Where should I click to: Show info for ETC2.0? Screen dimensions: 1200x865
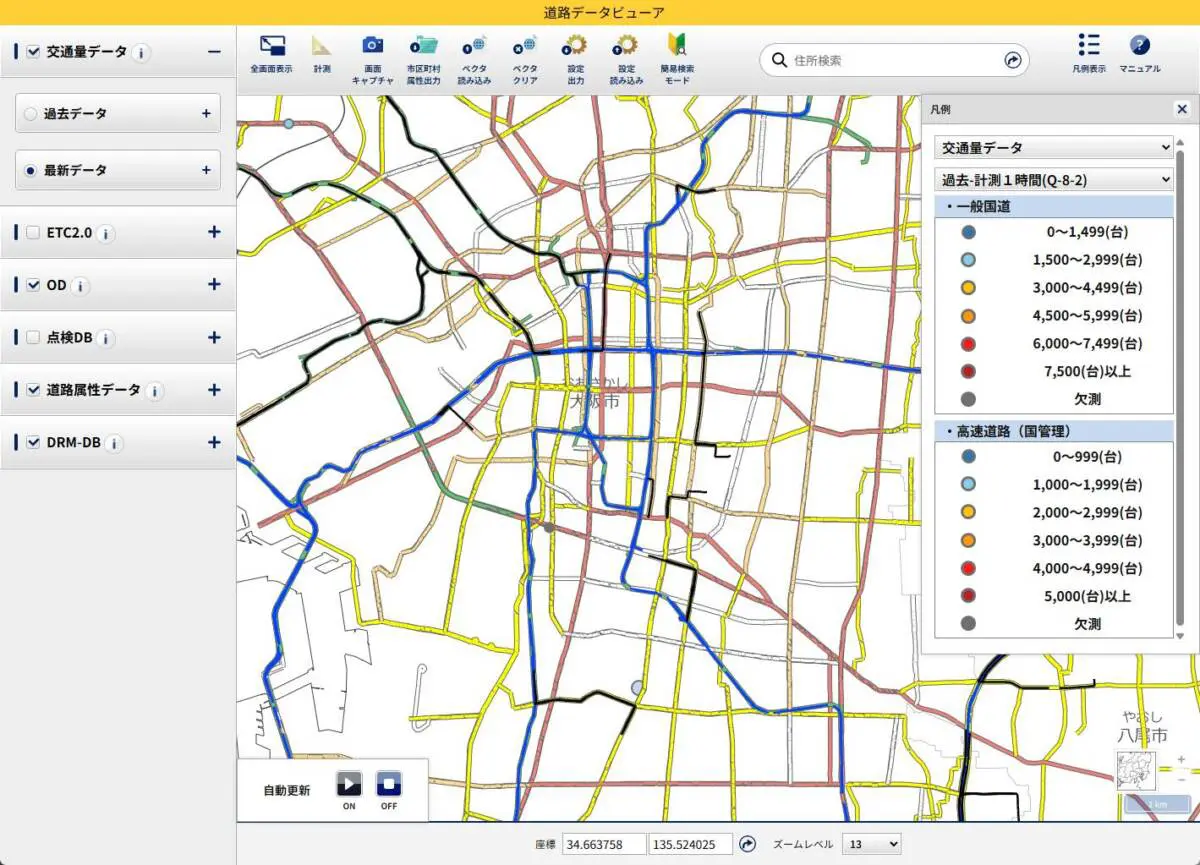tap(106, 233)
